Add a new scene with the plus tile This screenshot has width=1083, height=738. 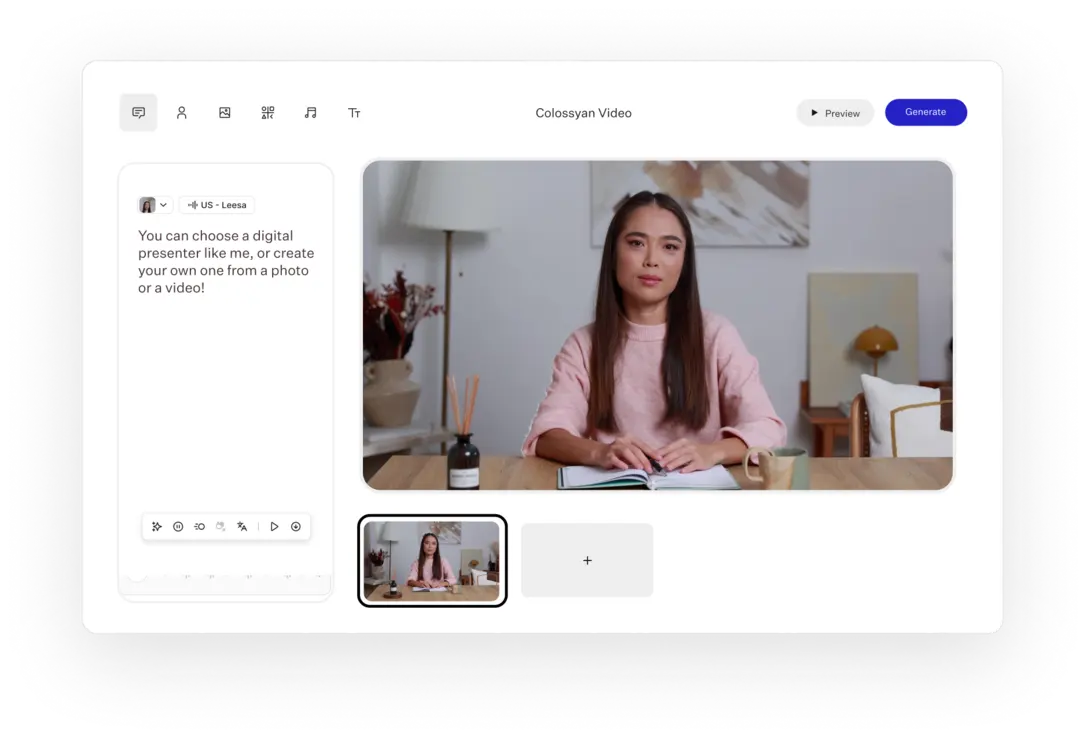click(x=587, y=560)
